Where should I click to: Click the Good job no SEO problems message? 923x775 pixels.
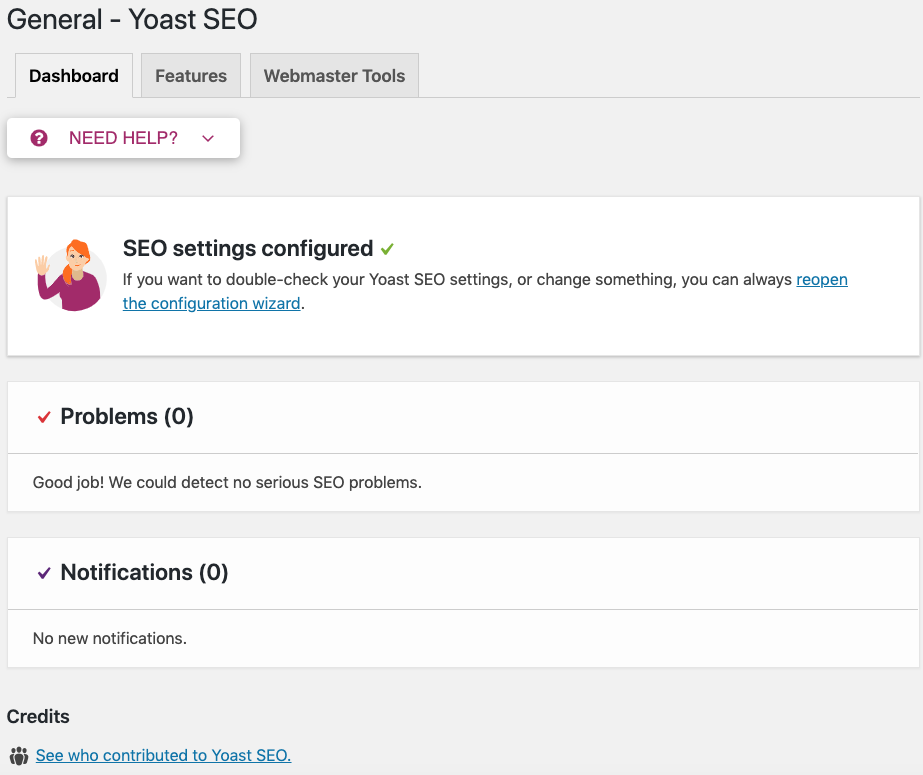coord(227,483)
